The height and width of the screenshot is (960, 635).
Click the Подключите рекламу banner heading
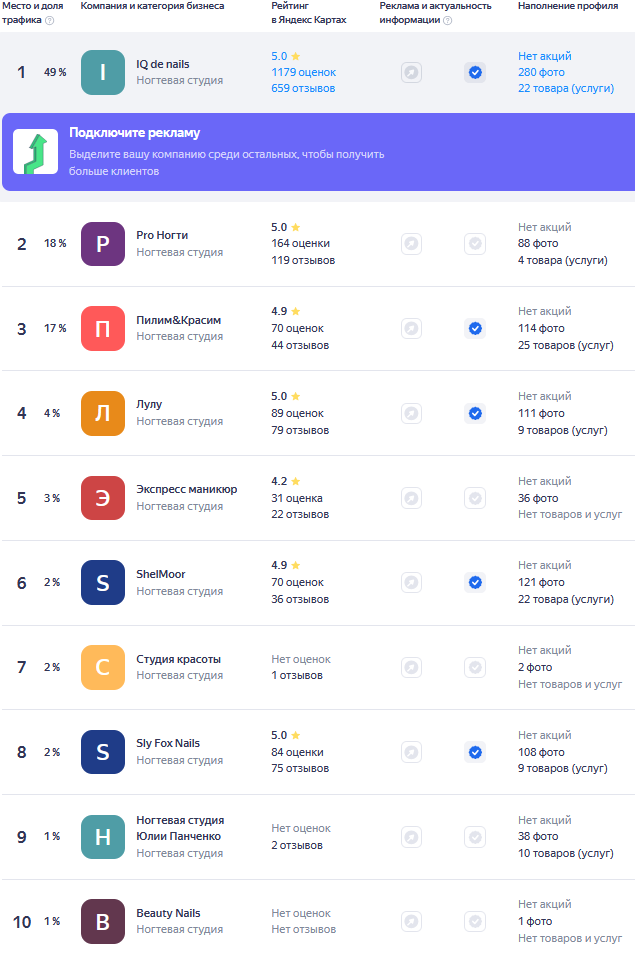(135, 133)
